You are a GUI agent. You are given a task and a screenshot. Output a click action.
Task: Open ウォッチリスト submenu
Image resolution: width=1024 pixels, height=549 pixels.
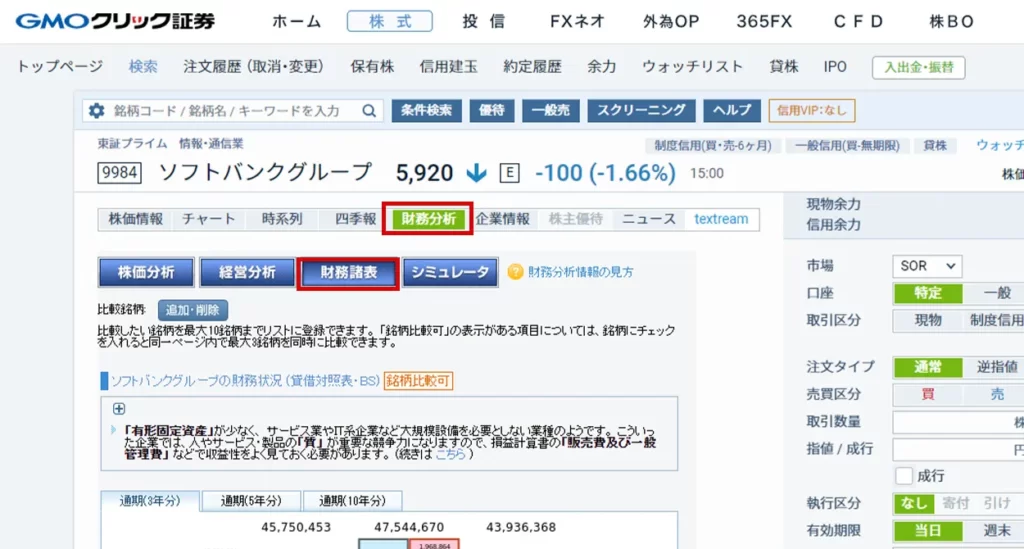click(692, 67)
